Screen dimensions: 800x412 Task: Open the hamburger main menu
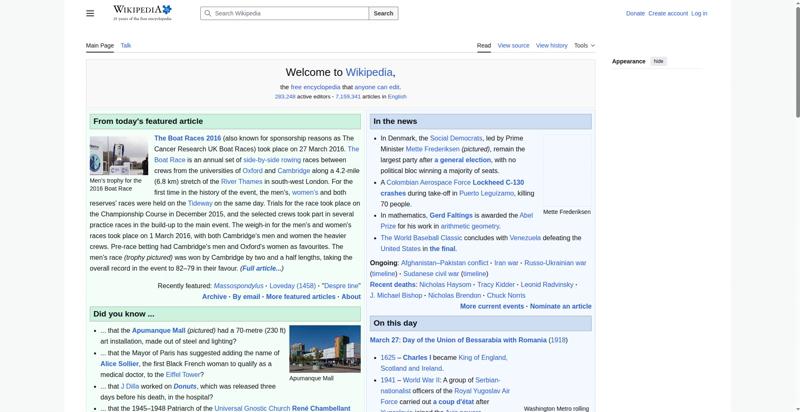[90, 13]
